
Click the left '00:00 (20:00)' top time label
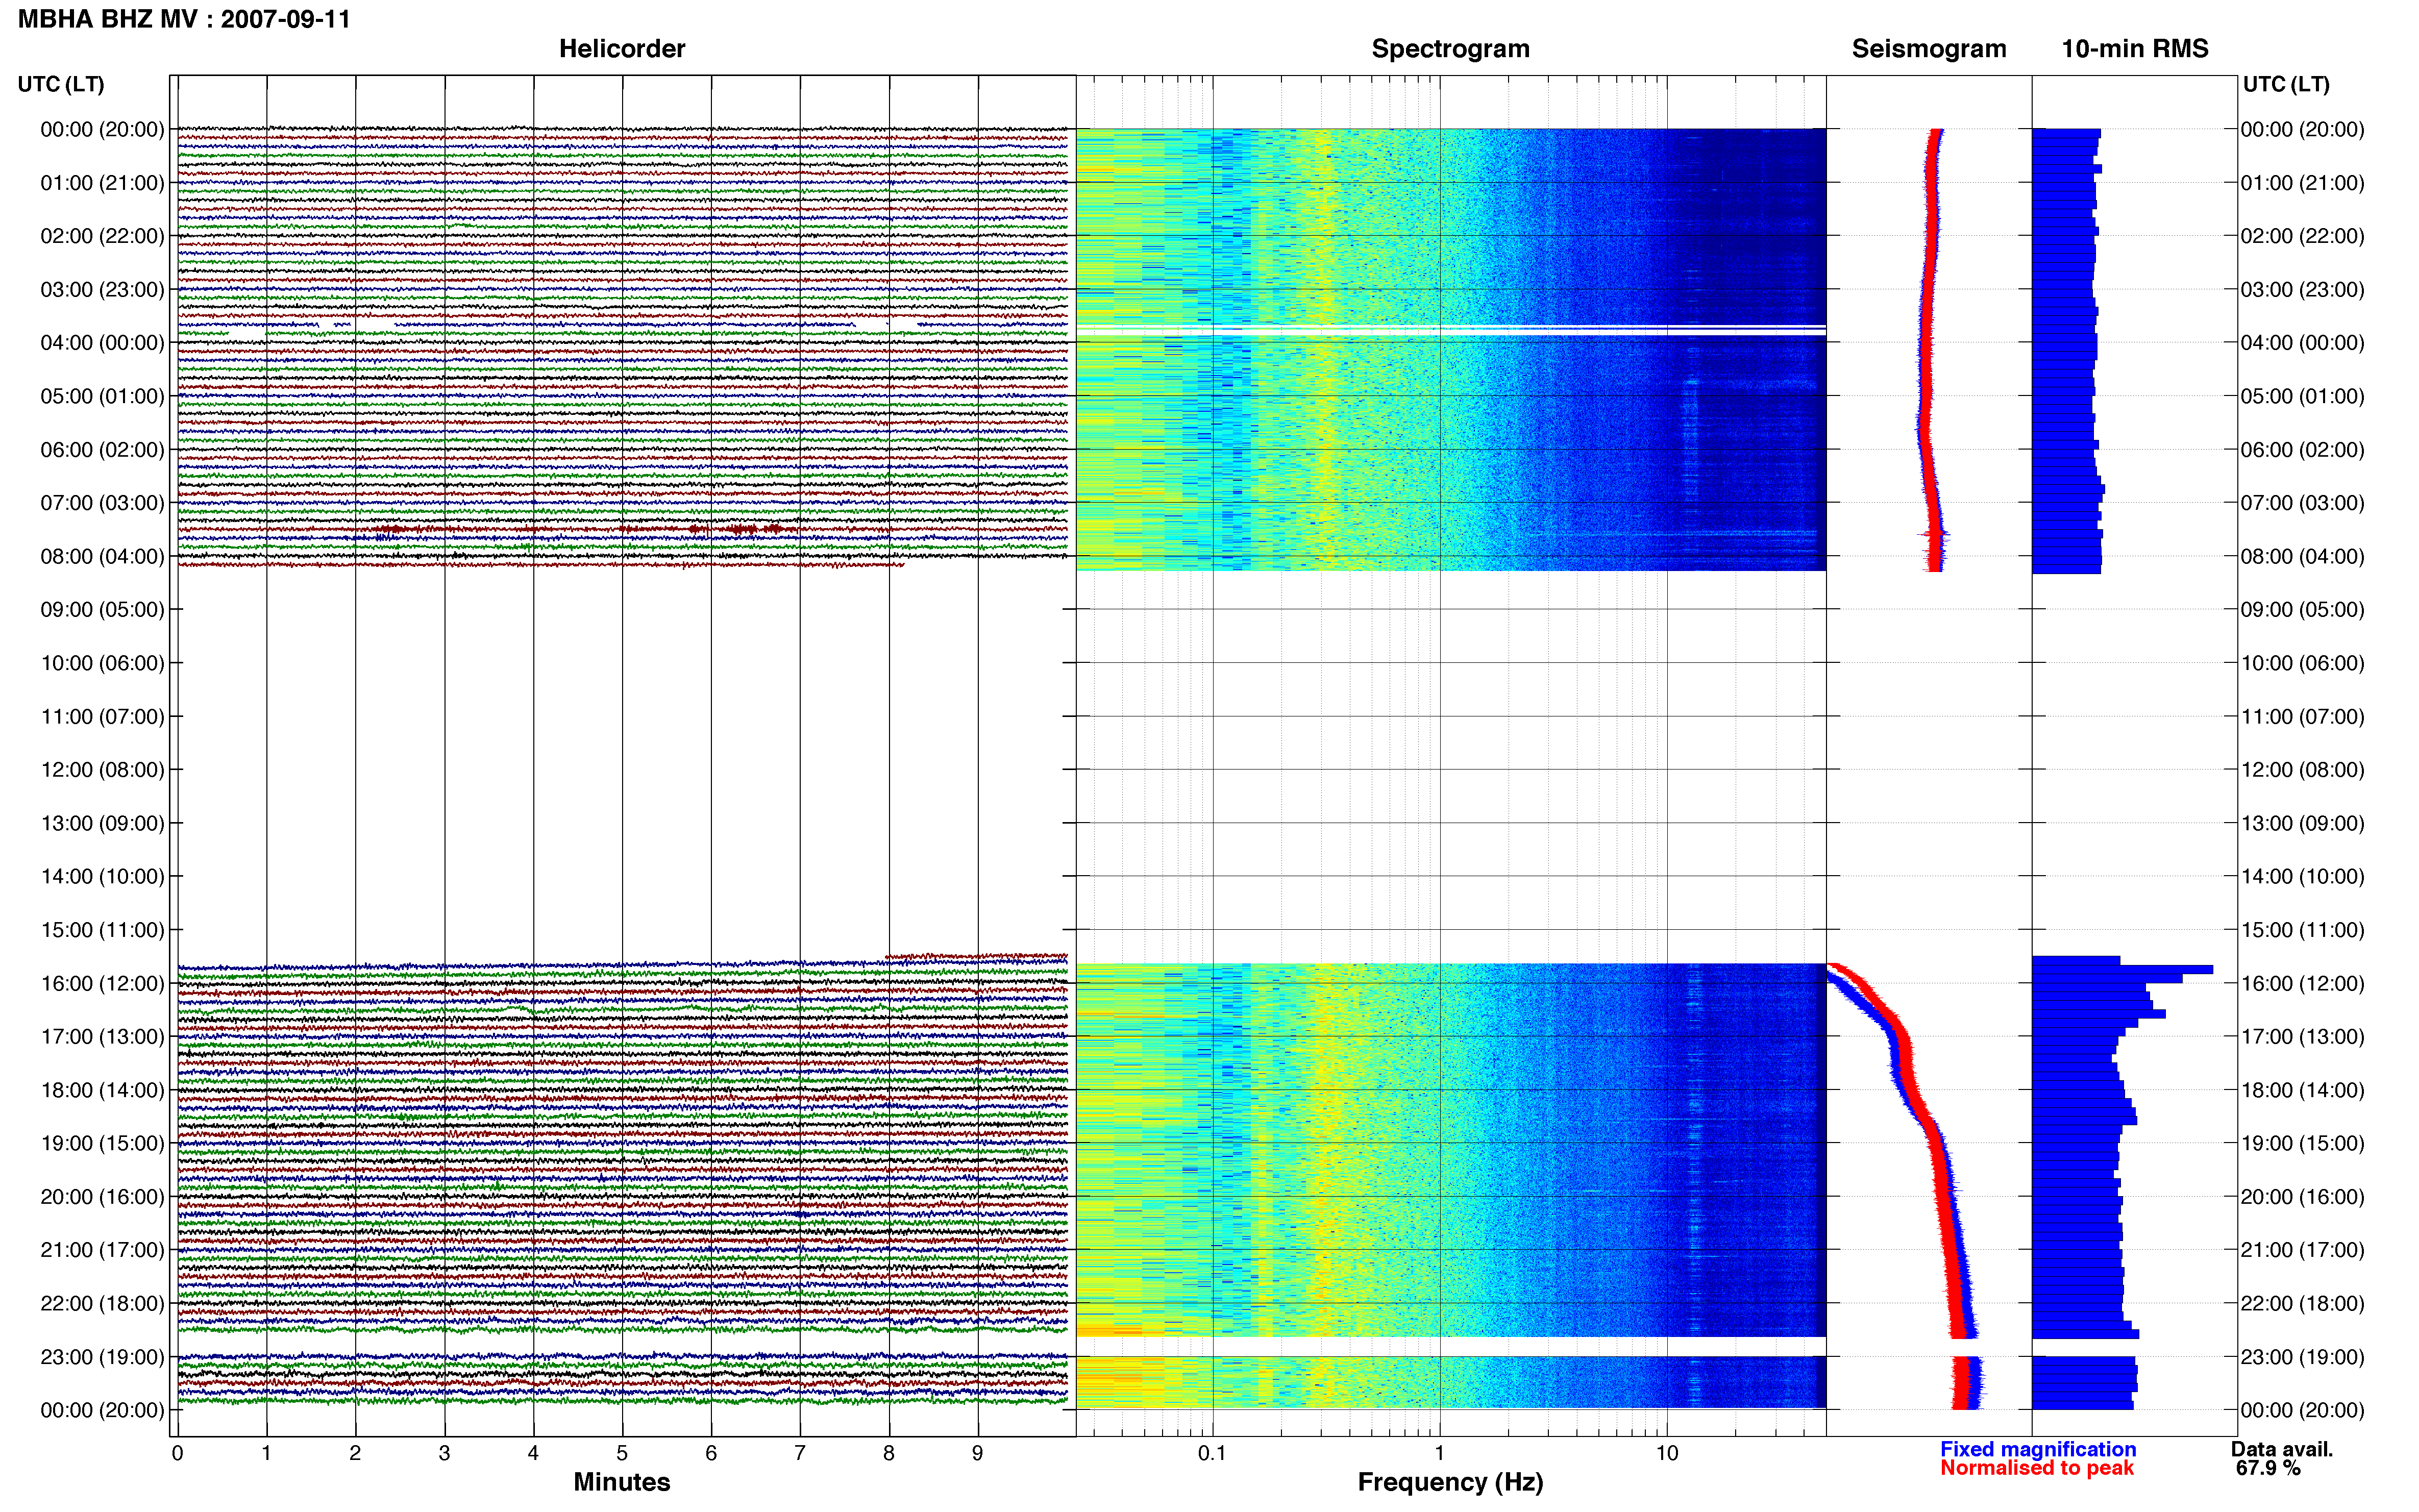coord(102,129)
